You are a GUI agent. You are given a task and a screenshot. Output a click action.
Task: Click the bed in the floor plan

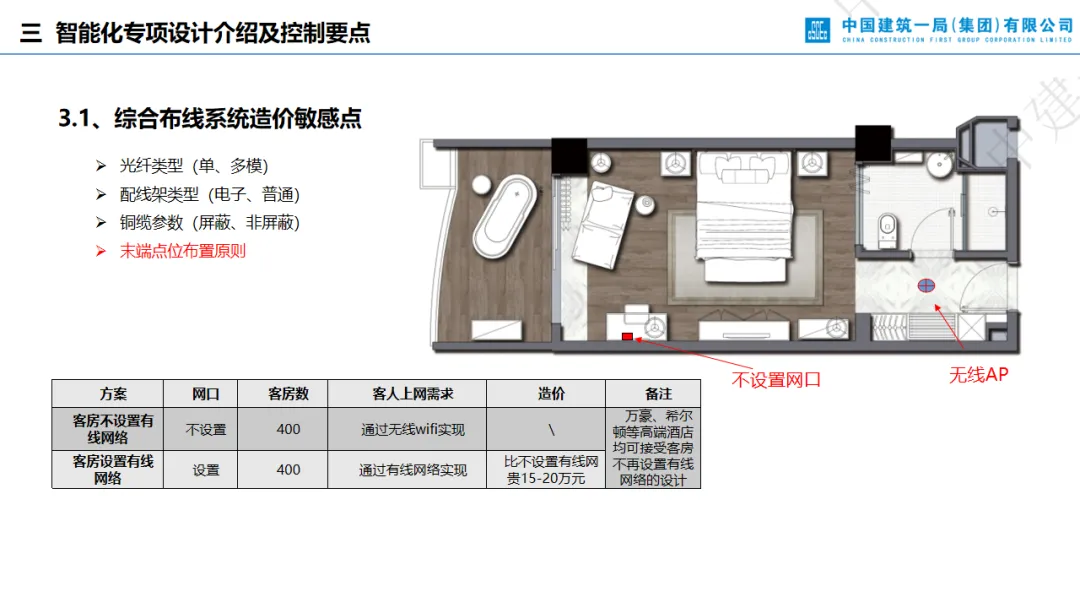743,216
